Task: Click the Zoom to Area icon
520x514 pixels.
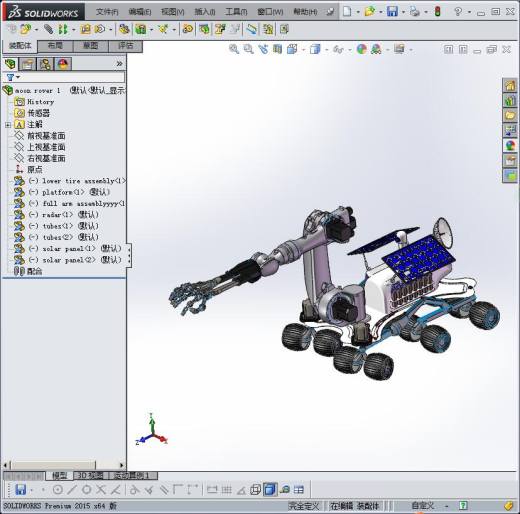Action: coord(248,49)
